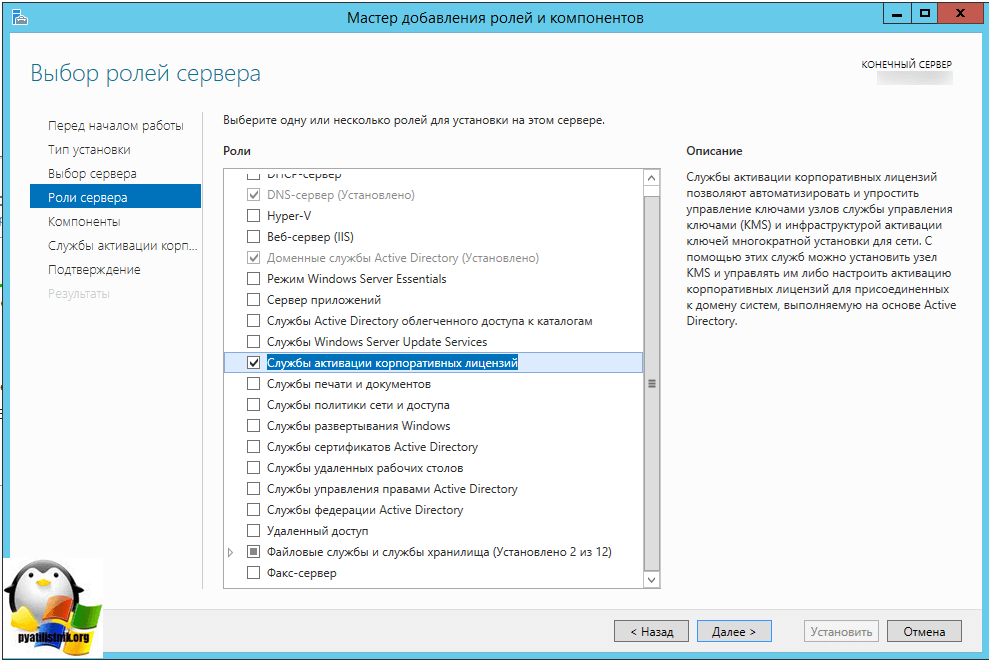Image resolution: width=989 pixels, height=660 pixels.
Task: Check Службы сертификатов Active Directory checkbox
Action: [x=254, y=447]
